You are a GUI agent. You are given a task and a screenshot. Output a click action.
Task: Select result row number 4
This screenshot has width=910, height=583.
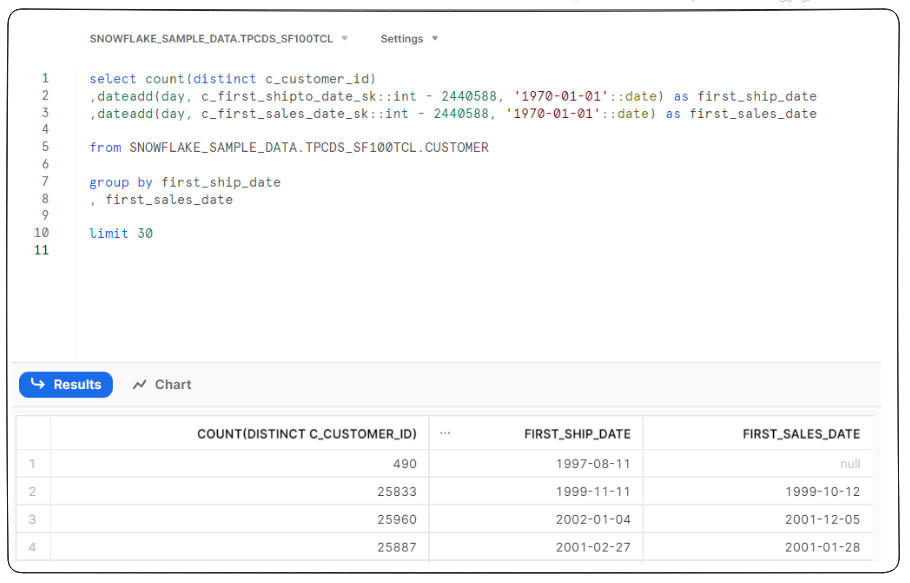[x=33, y=548]
